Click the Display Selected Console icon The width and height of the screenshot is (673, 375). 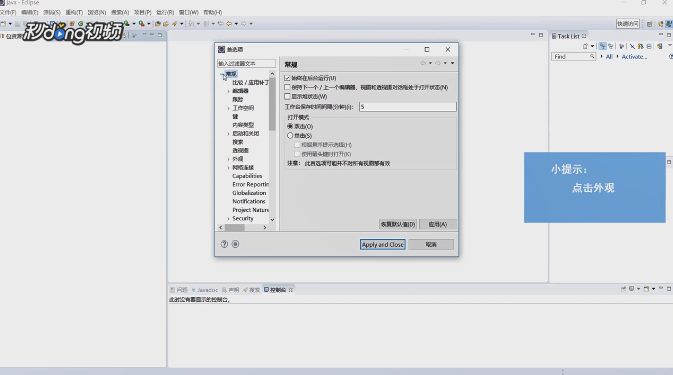click(631, 289)
